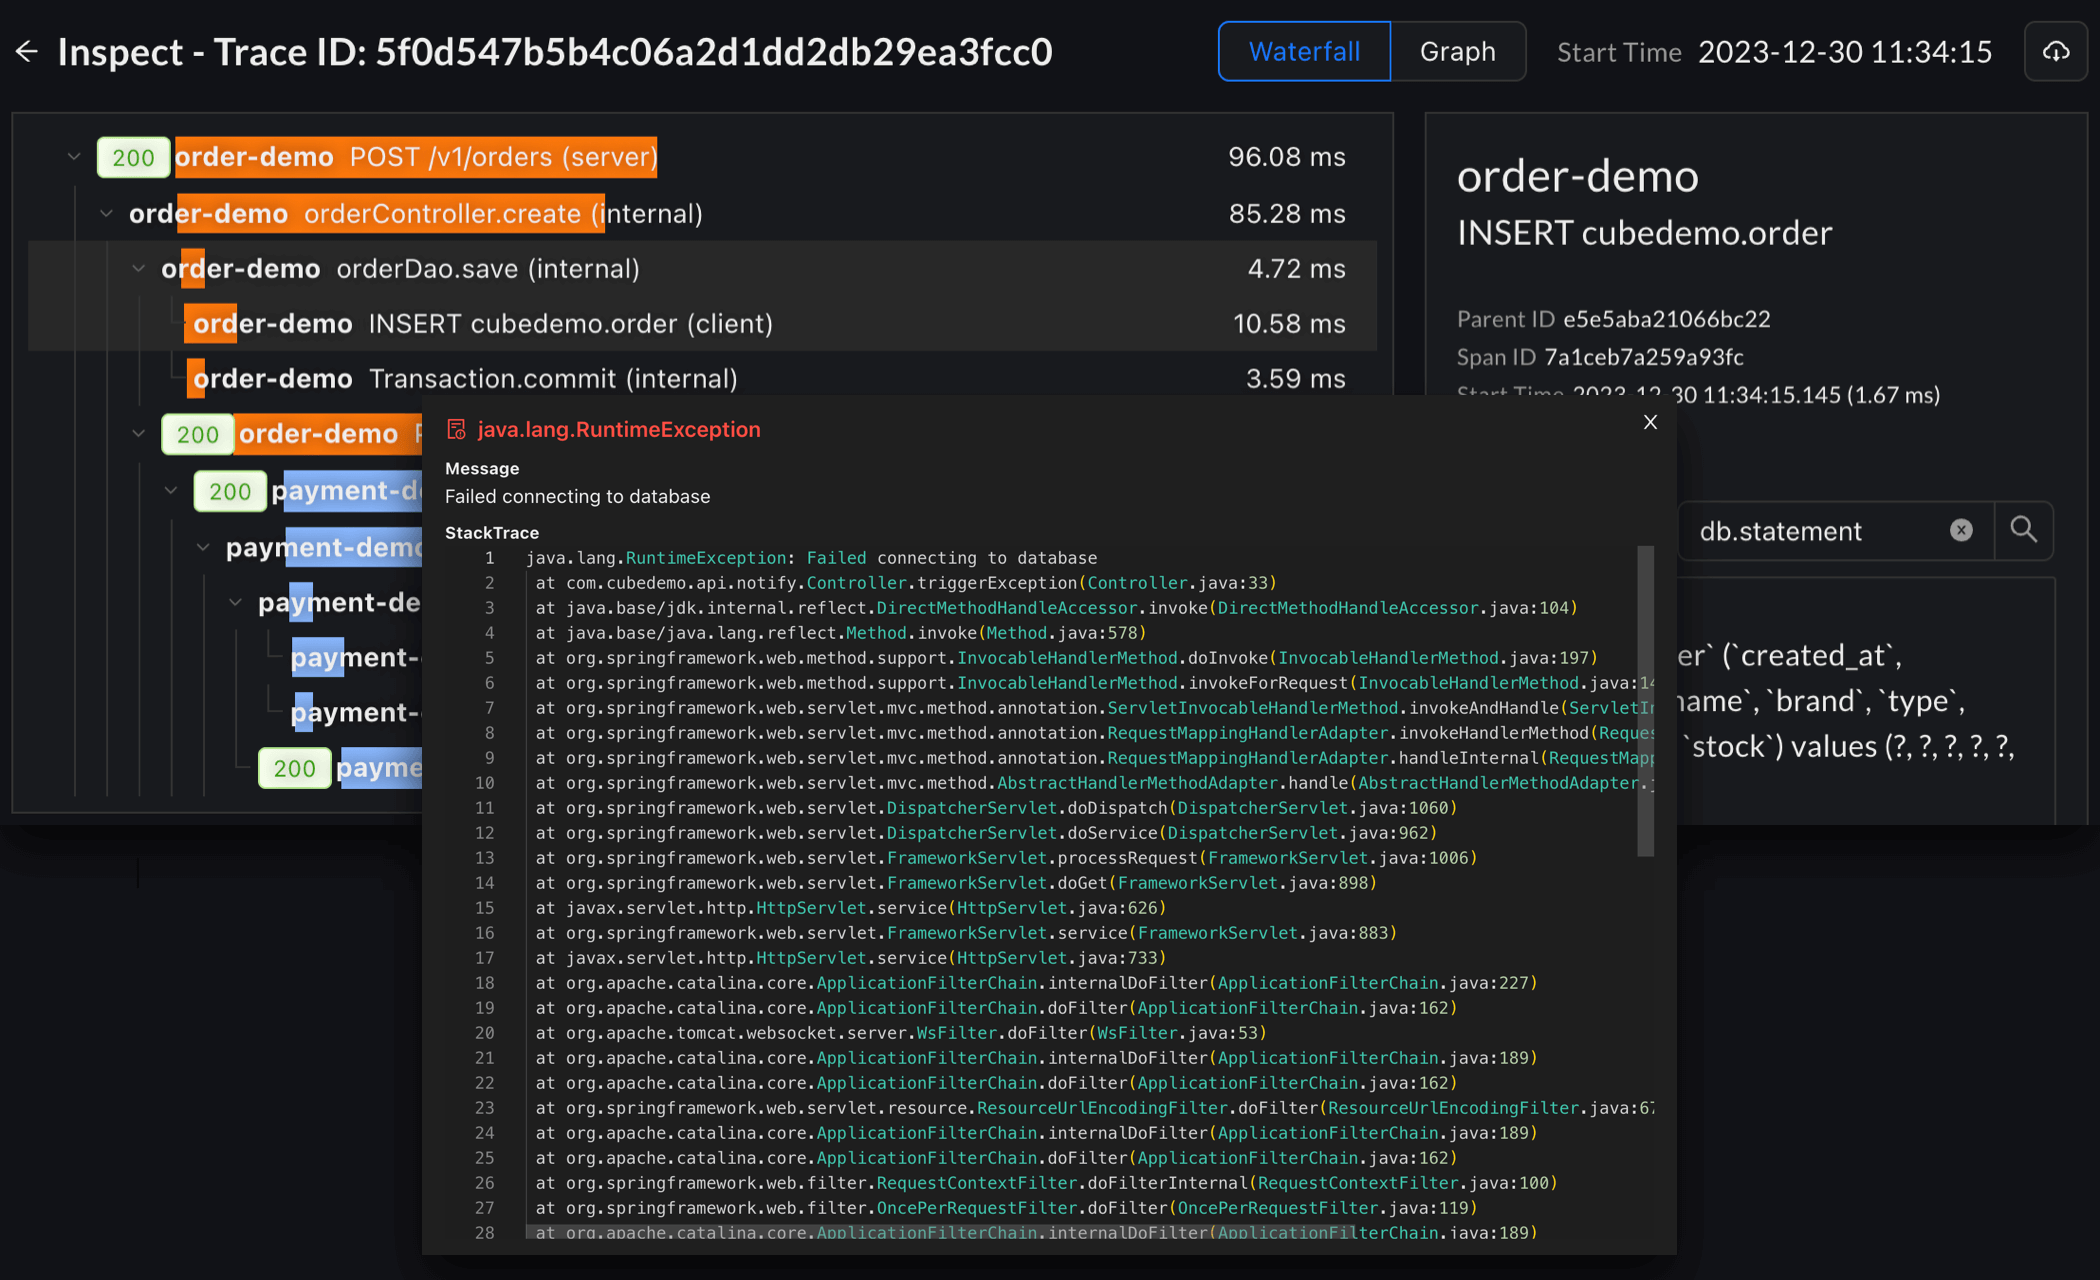This screenshot has width=2100, height=1280.
Task: Click the Parent ID e5e5aba21066bc22 value
Action: pyautogui.click(x=1666, y=319)
